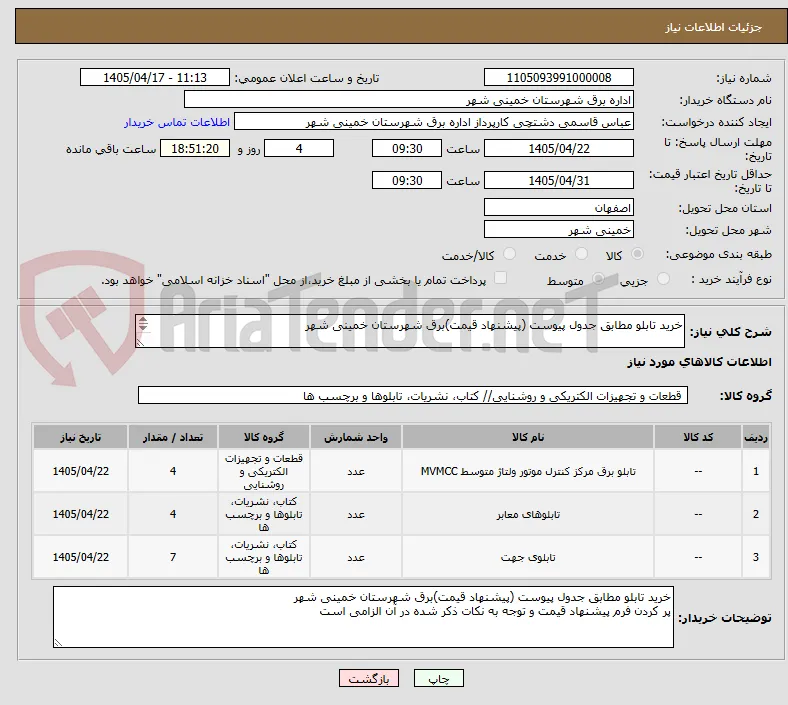Click the نام کالا column header
The height and width of the screenshot is (705, 788).
click(528, 437)
